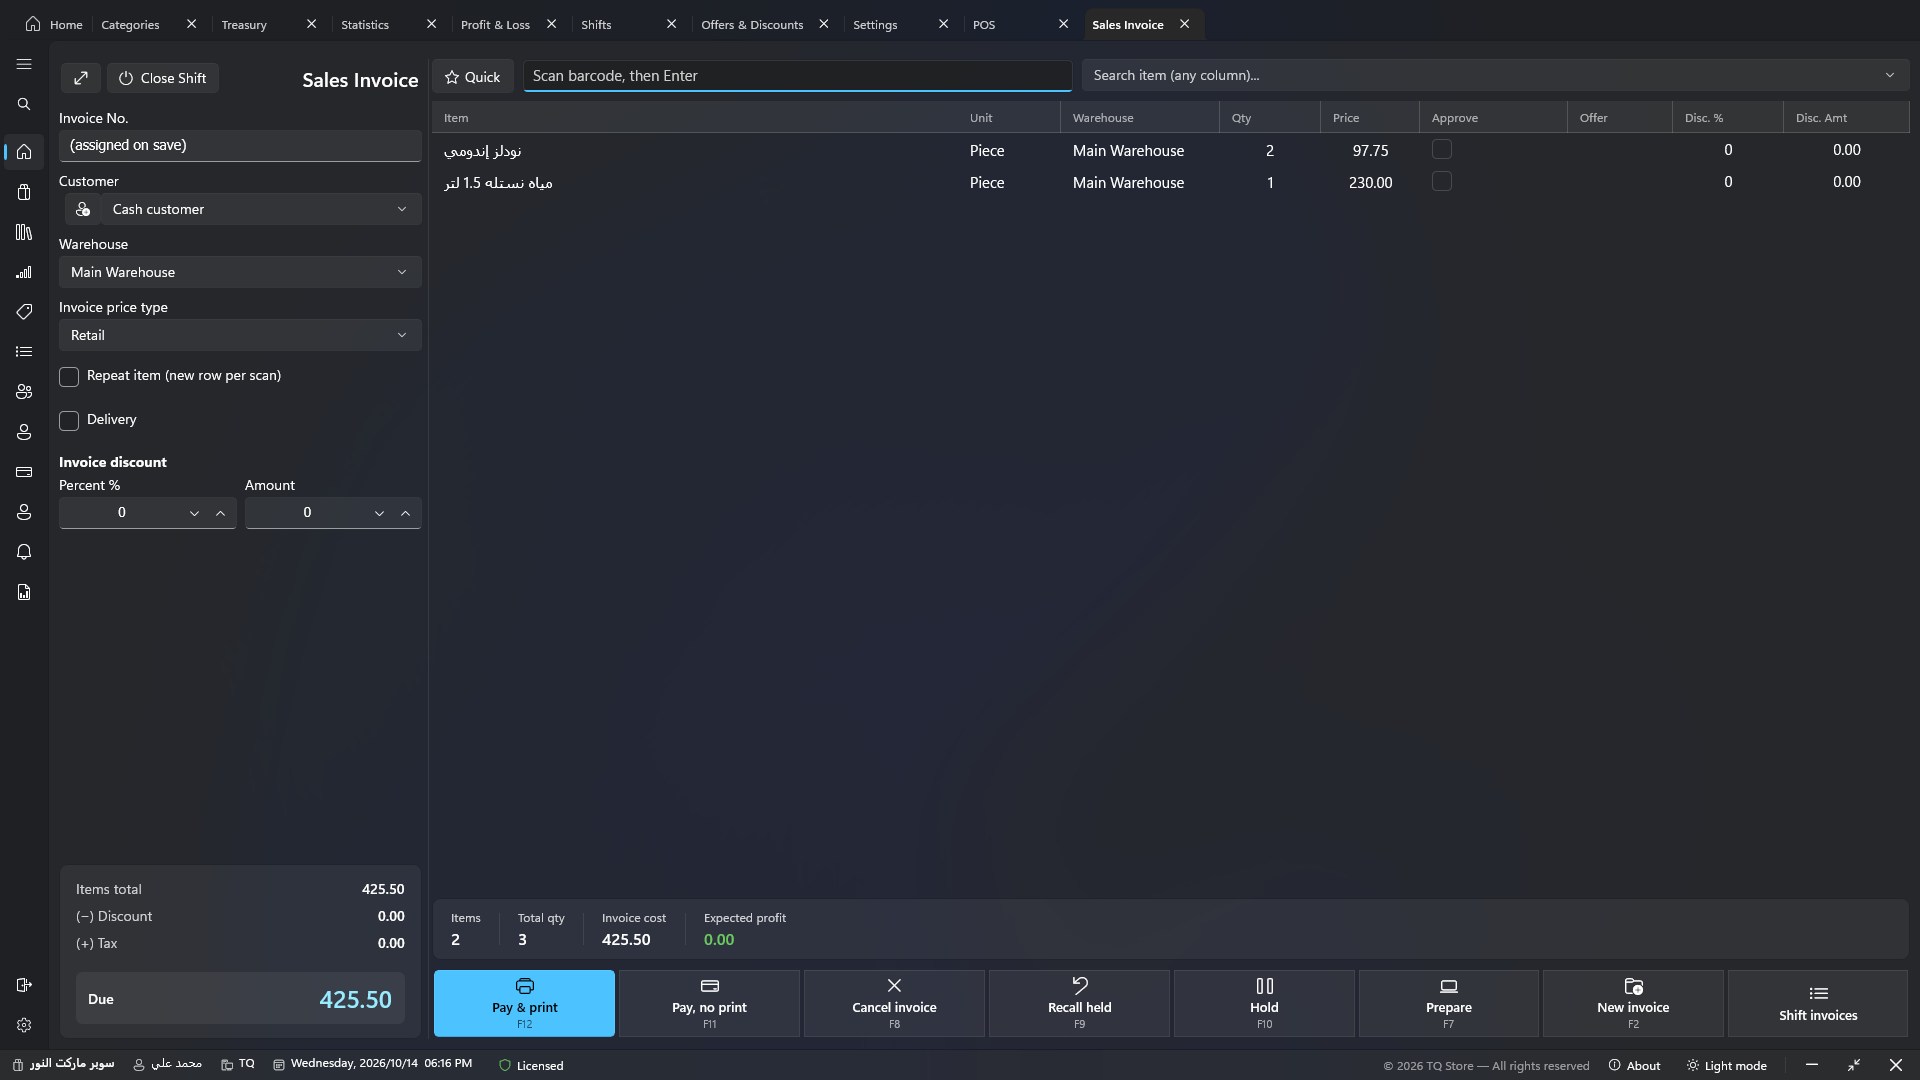The height and width of the screenshot is (1080, 1920).
Task: Open the users group icon in the sidebar
Action: point(24,392)
